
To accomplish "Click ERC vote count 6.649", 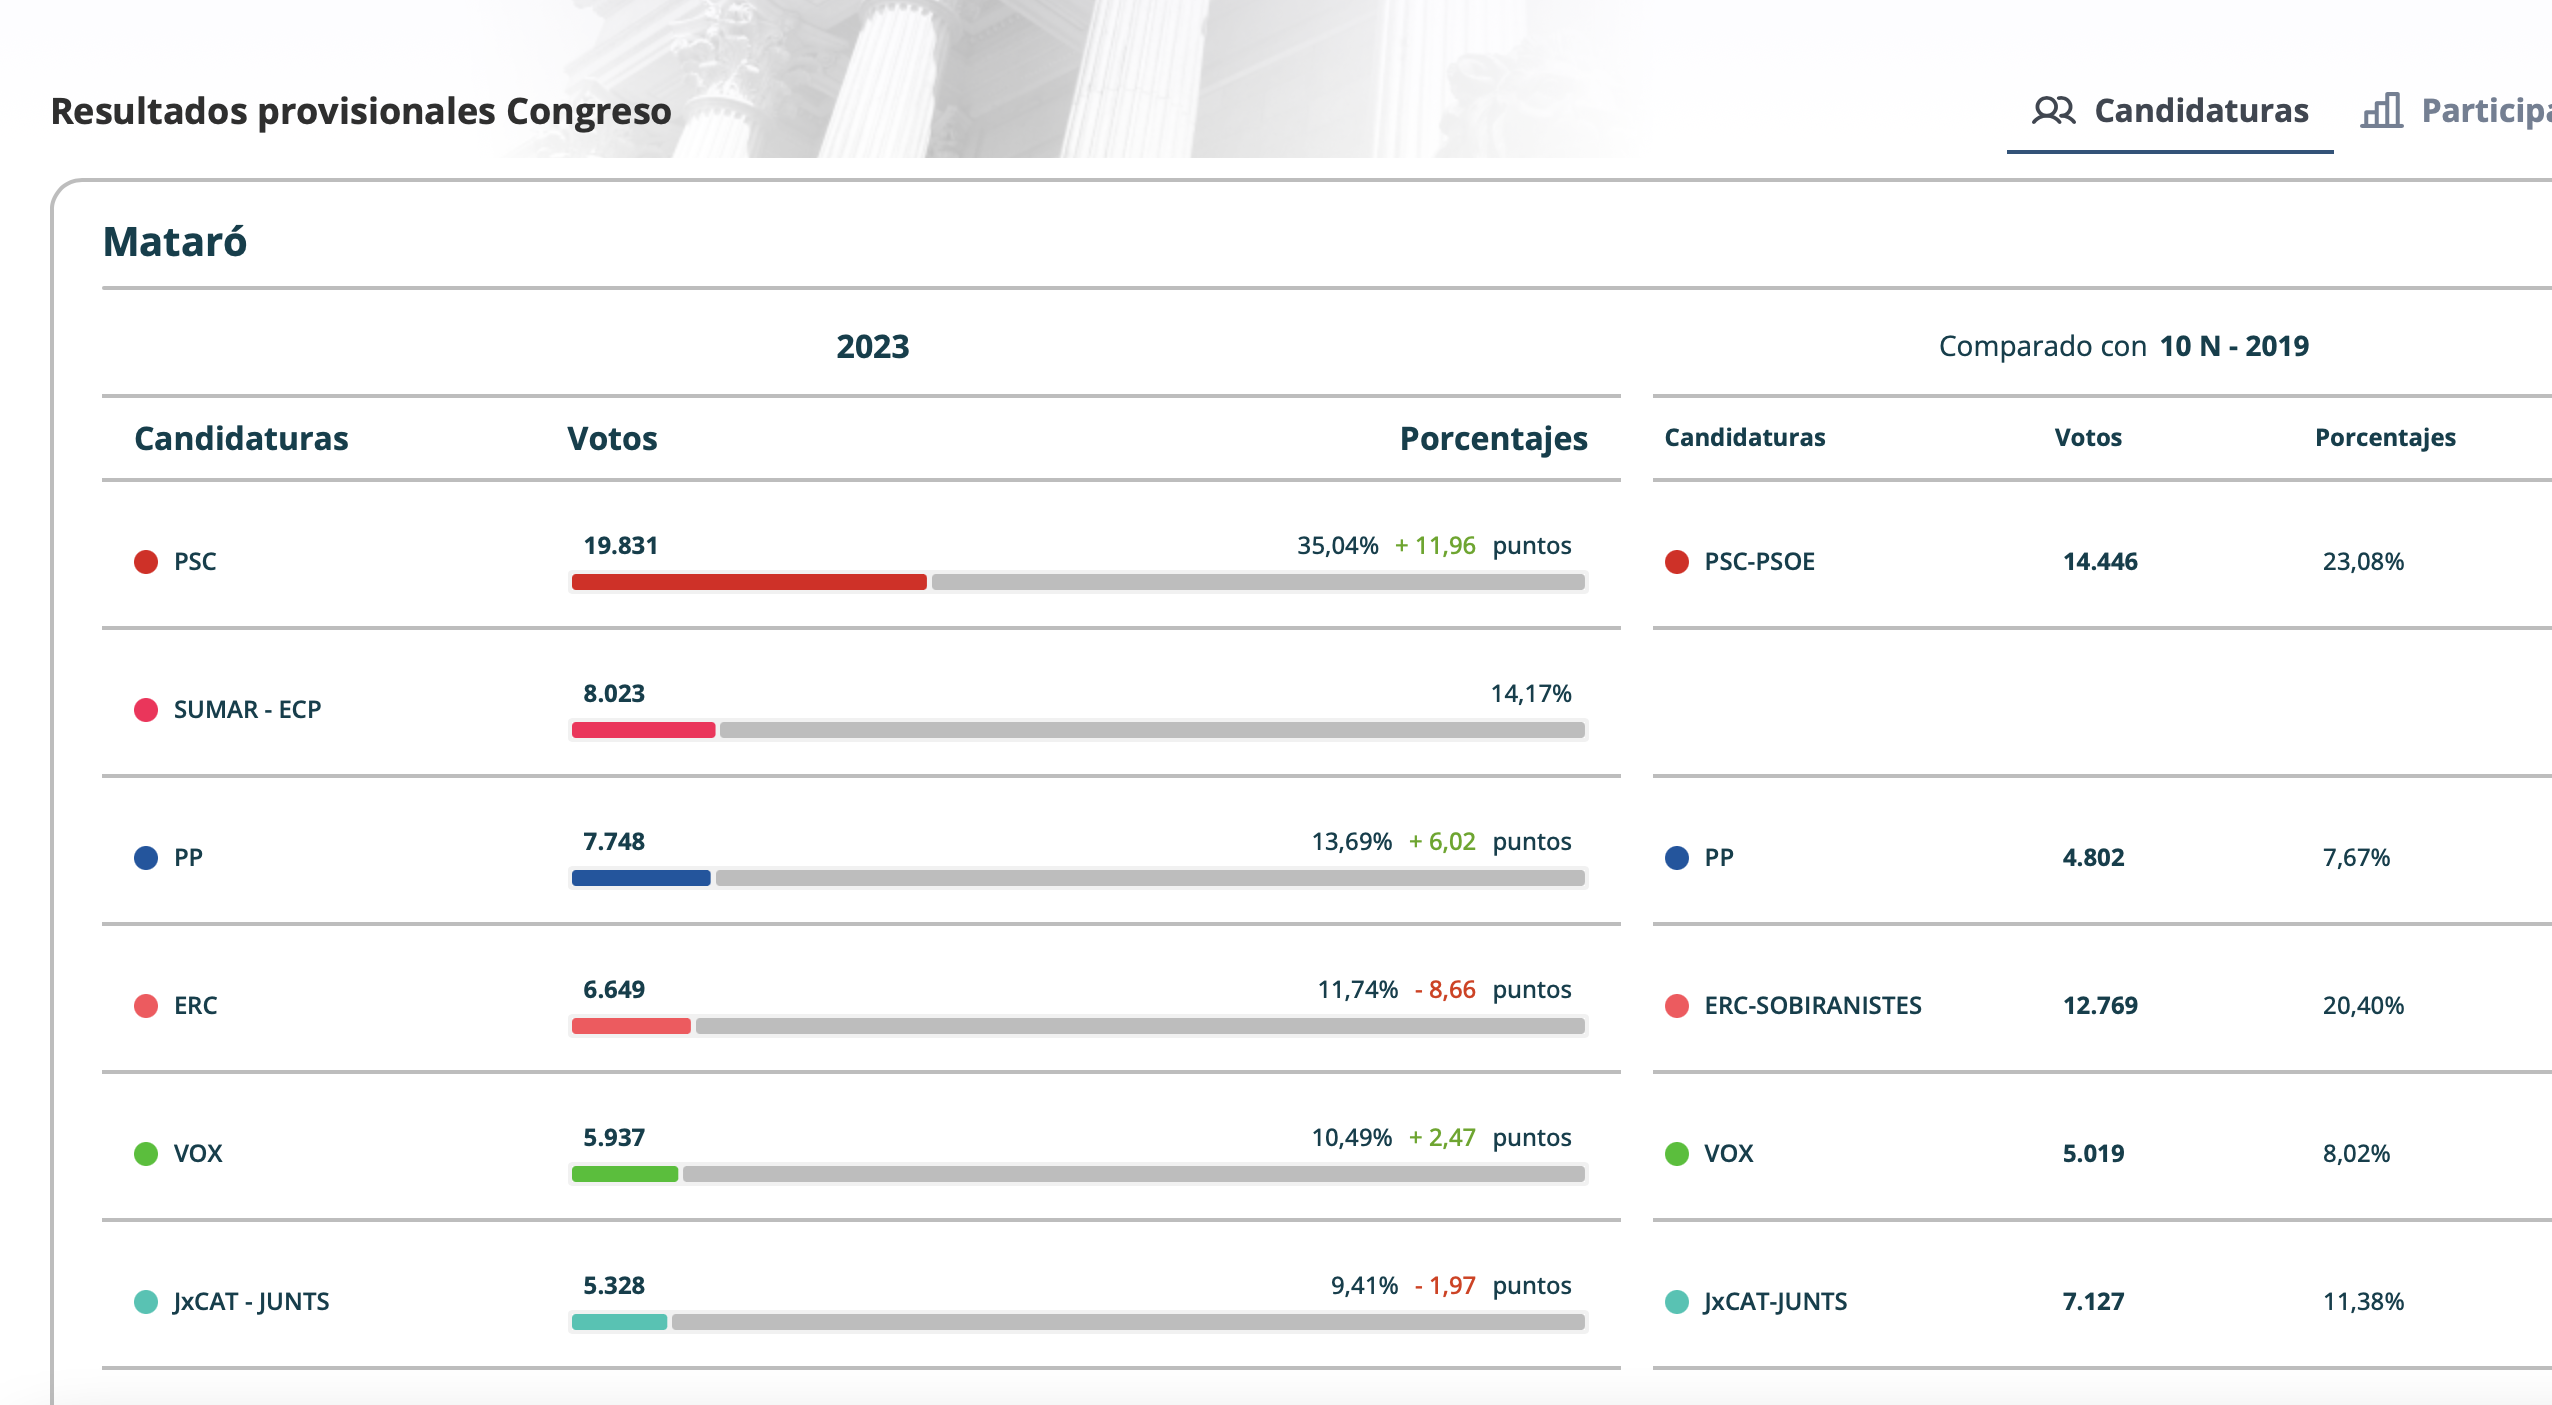I will point(614,990).
